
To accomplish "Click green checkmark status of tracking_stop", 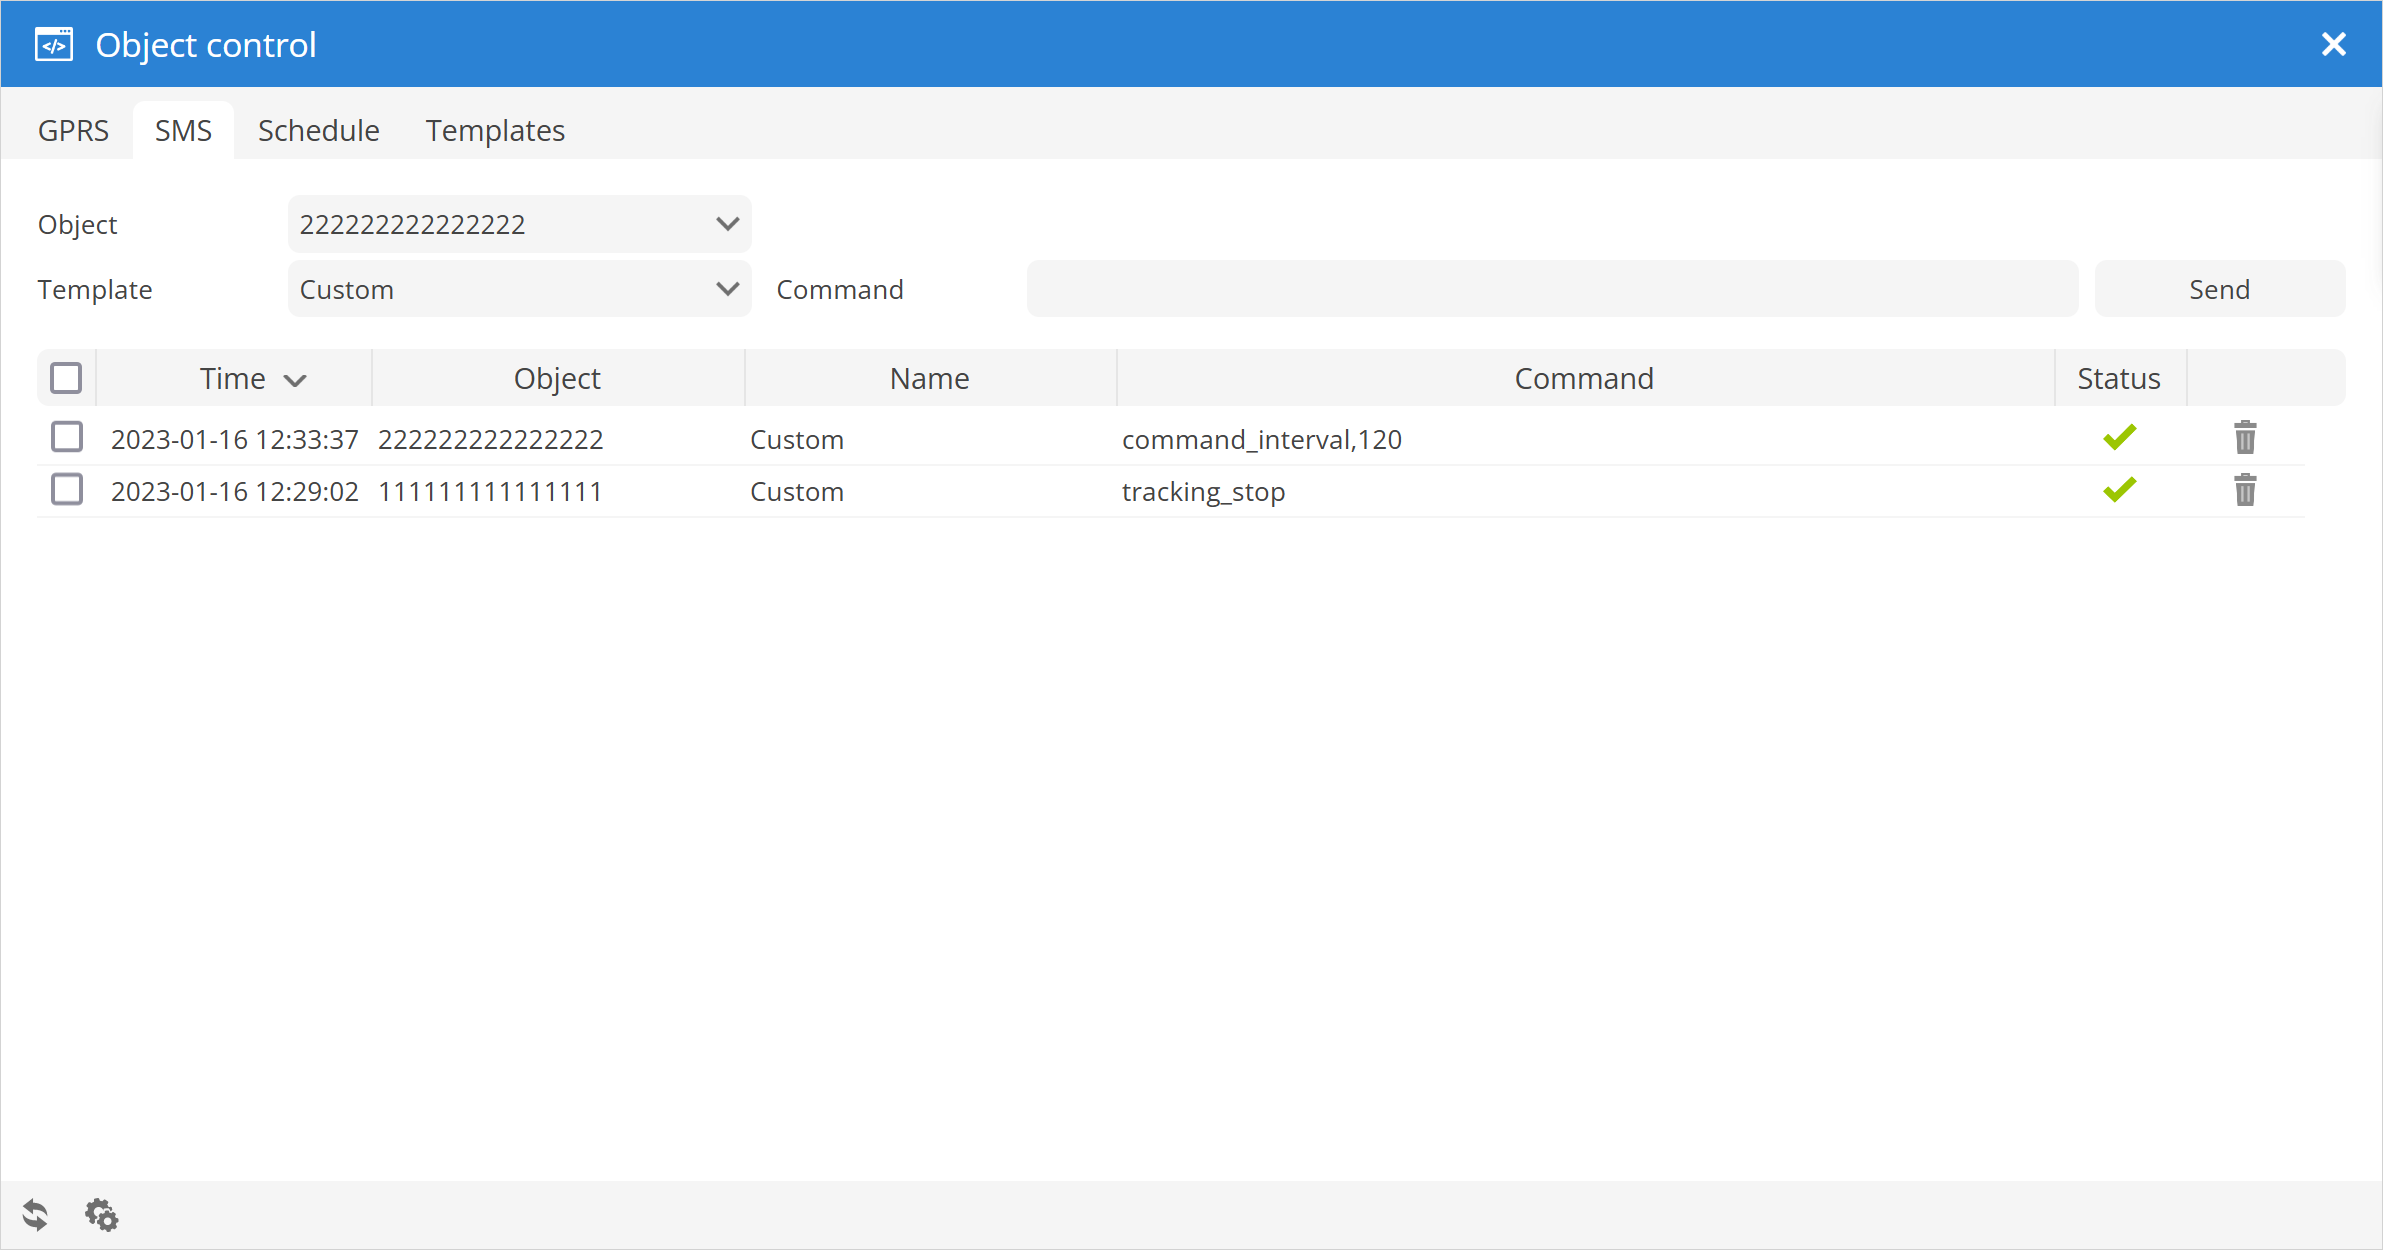I will tap(2118, 490).
